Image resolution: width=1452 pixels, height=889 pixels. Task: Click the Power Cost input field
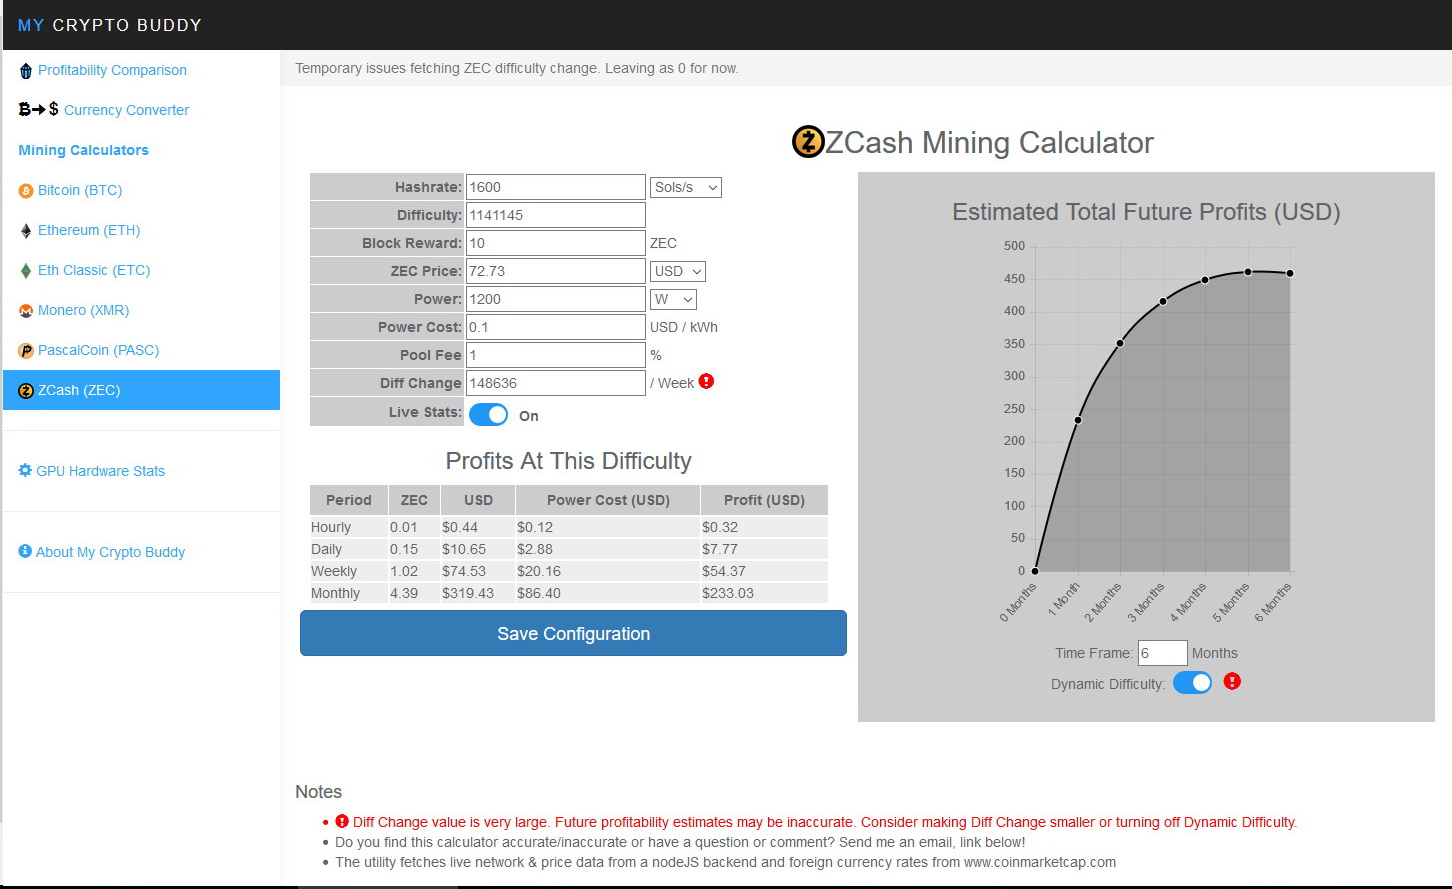click(556, 327)
